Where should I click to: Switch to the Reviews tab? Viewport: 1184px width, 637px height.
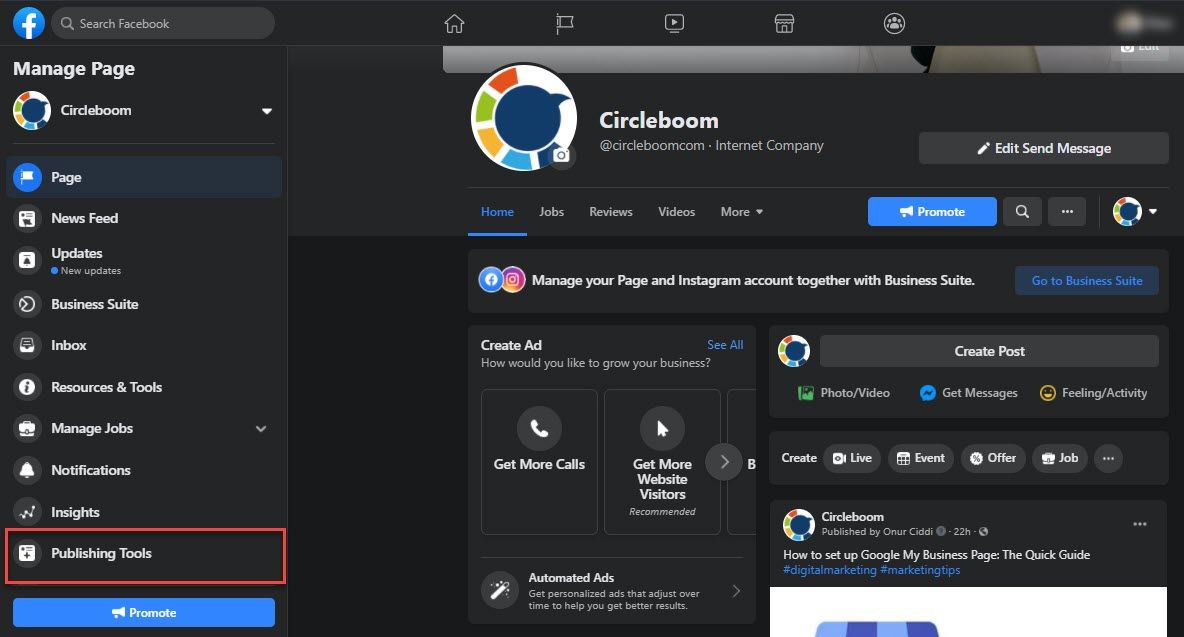pos(610,212)
